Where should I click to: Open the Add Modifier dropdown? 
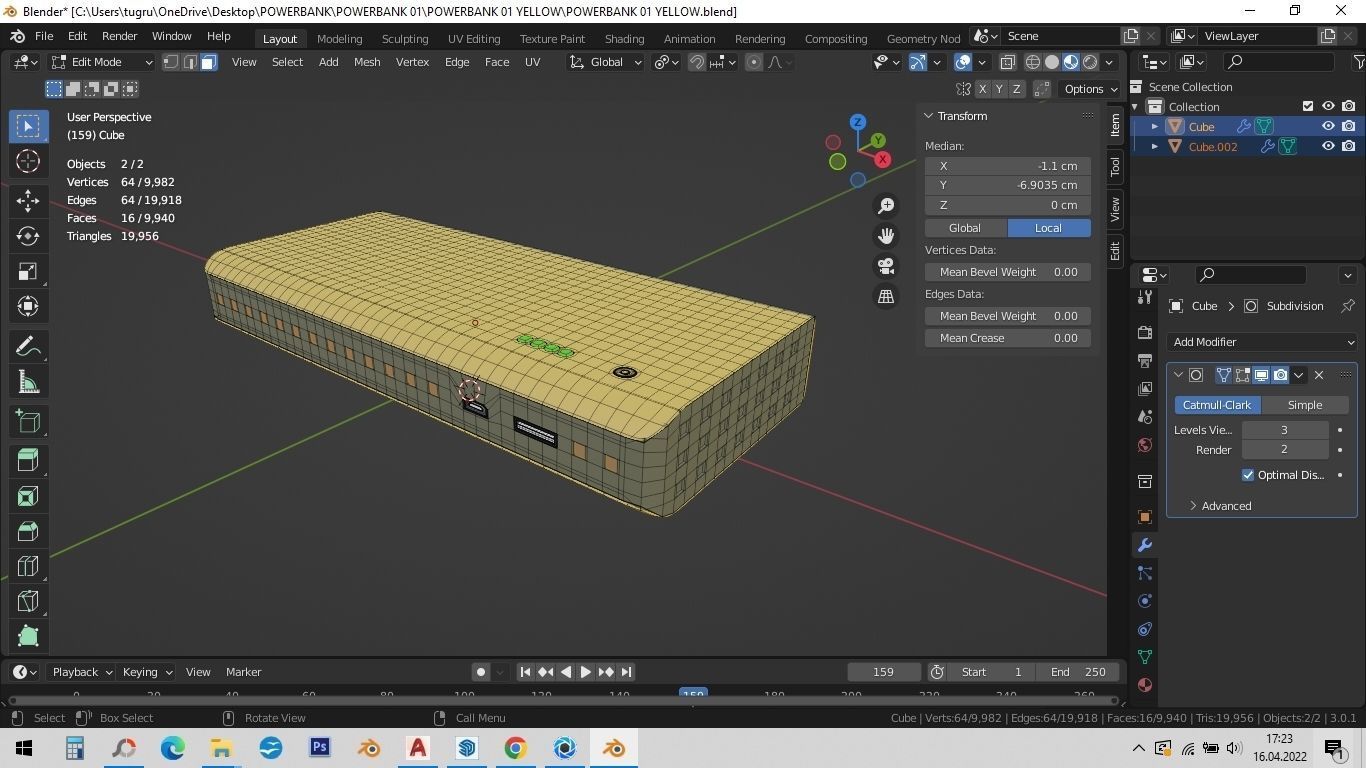pyautogui.click(x=1262, y=342)
